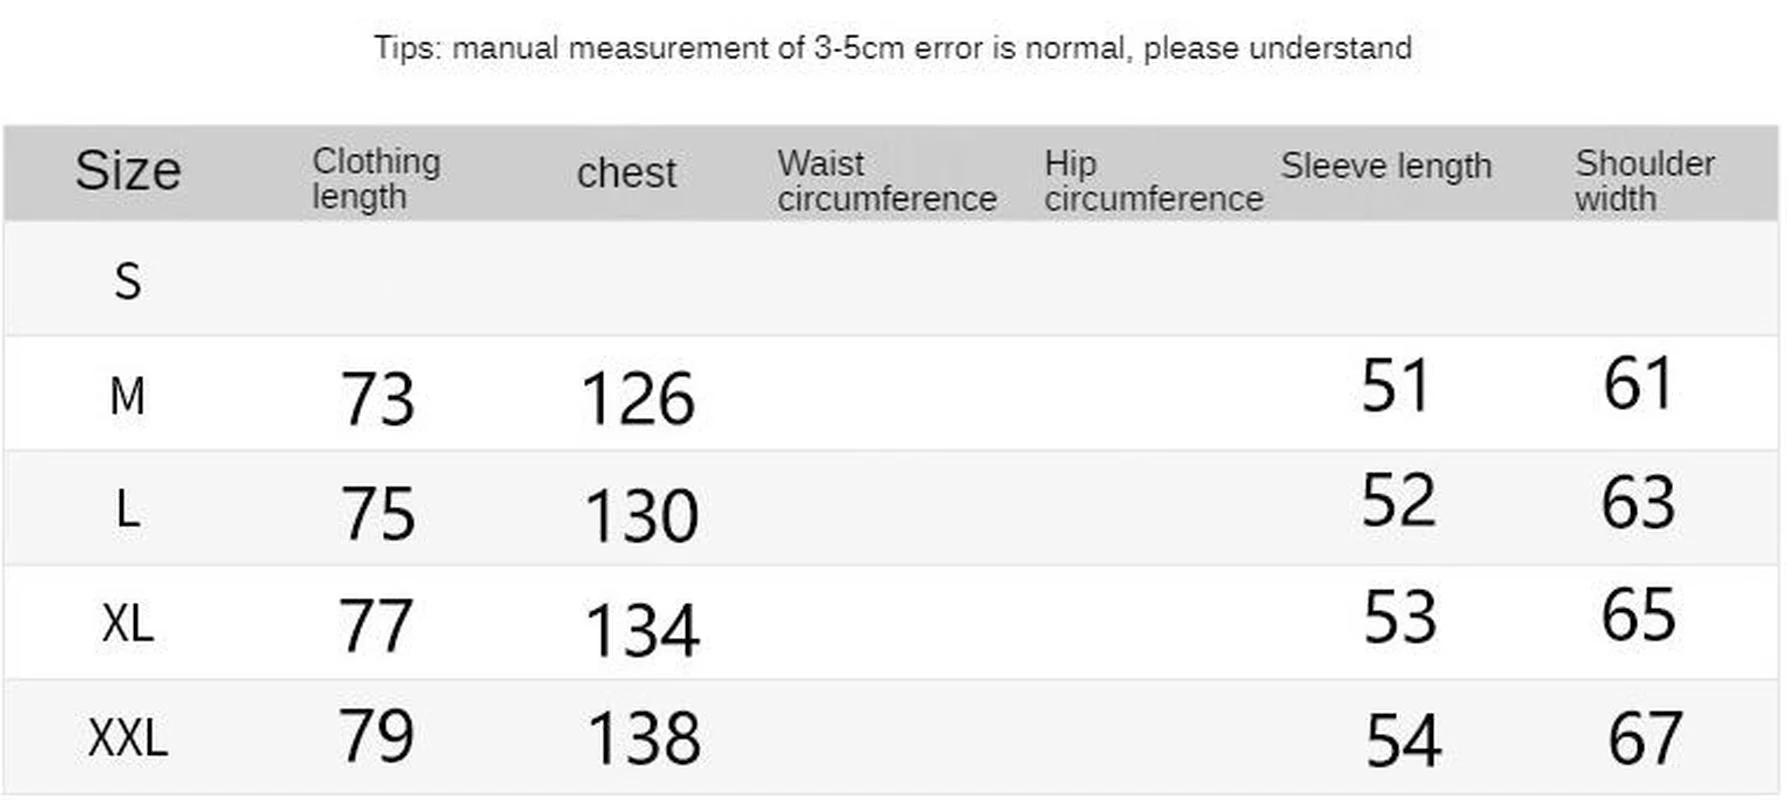1787x800 pixels.
Task: Select the chest column header
Action: point(626,173)
